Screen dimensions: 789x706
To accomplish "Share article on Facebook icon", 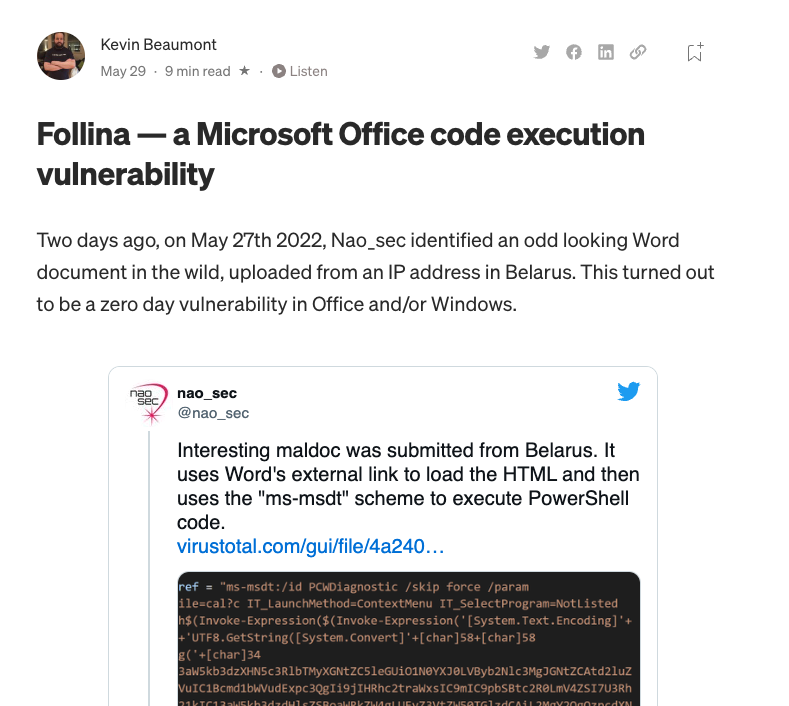I will pos(574,52).
